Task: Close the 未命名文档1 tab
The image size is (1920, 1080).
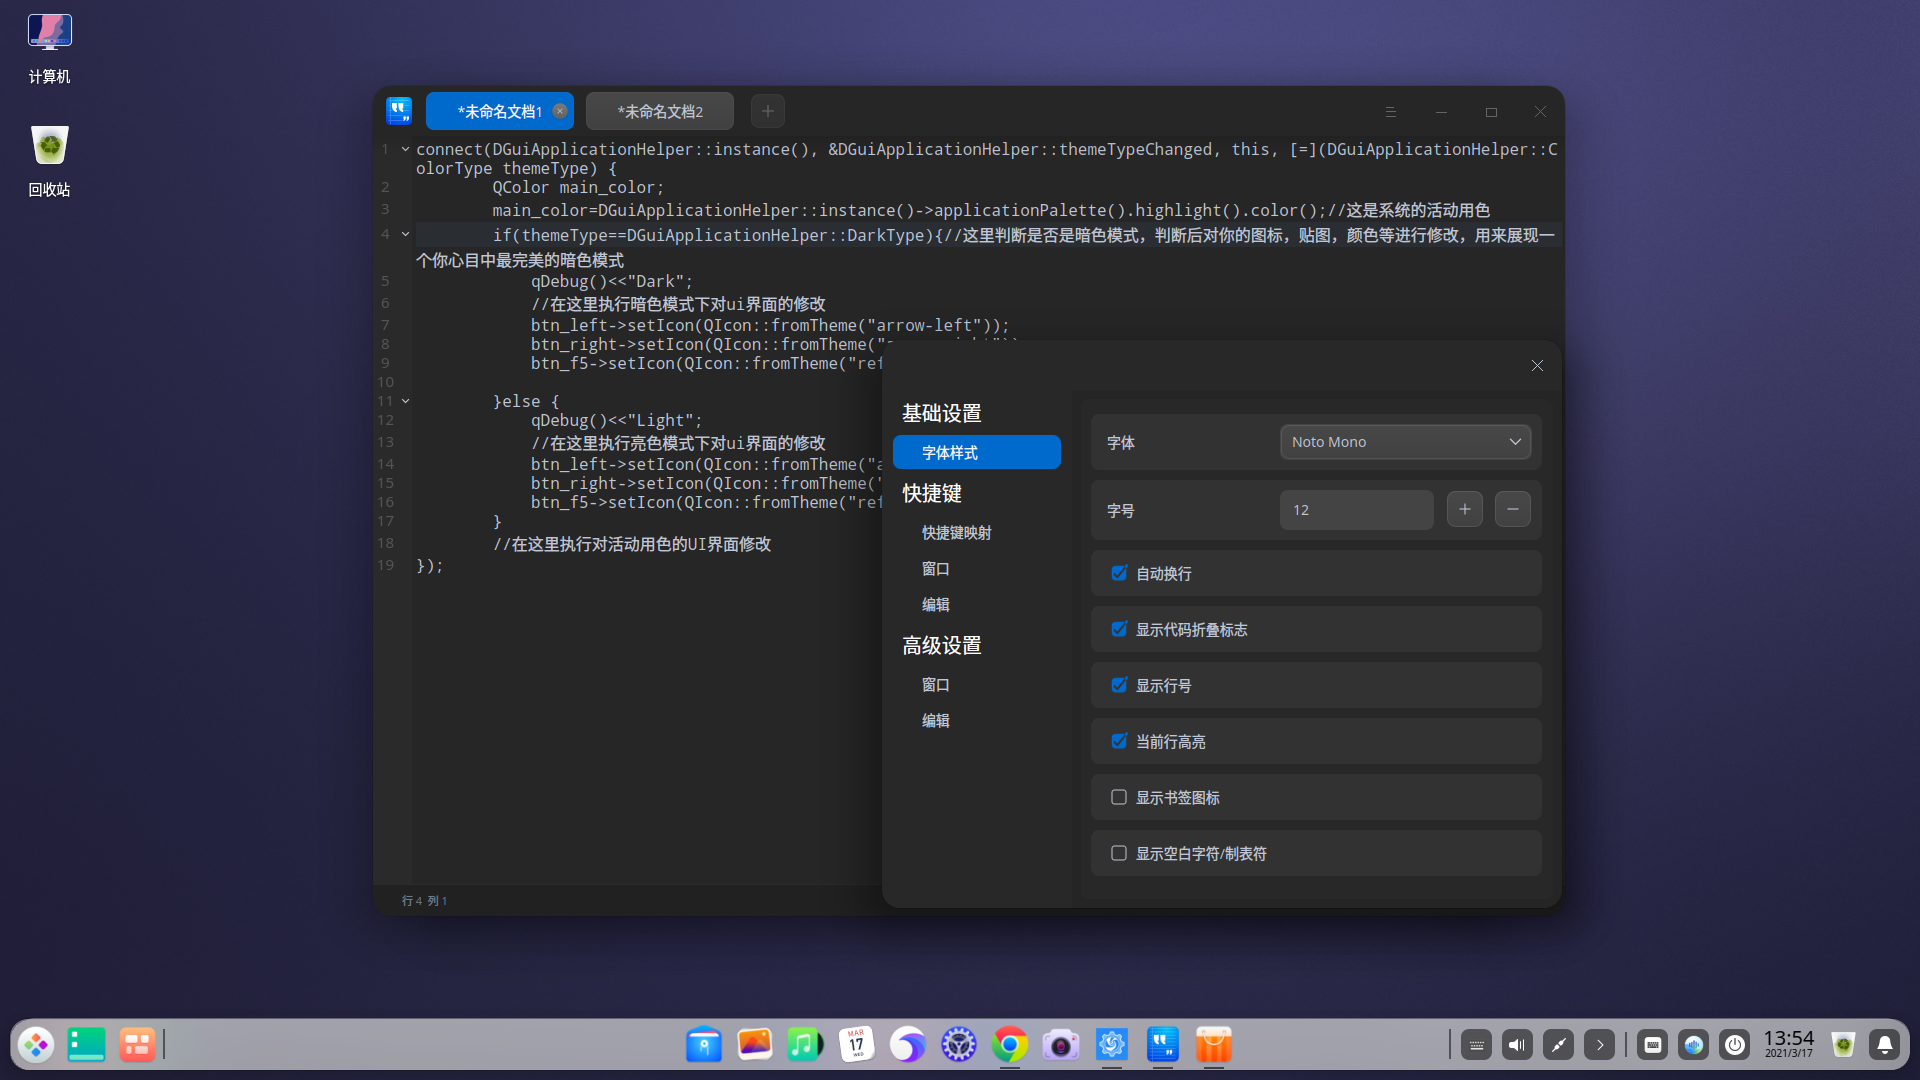Action: pyautogui.click(x=560, y=111)
